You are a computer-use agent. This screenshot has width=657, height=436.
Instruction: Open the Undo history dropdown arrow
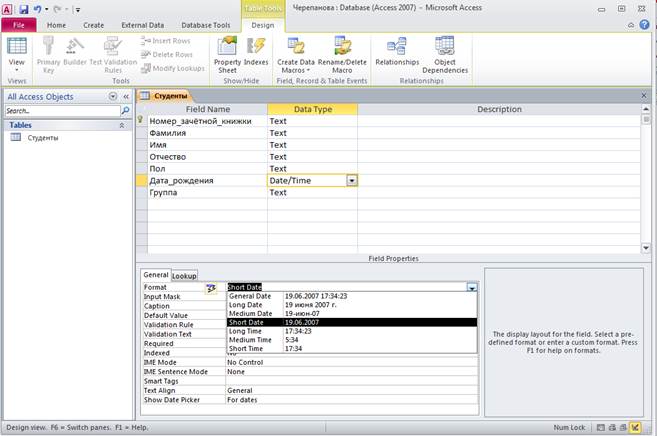(46, 9)
